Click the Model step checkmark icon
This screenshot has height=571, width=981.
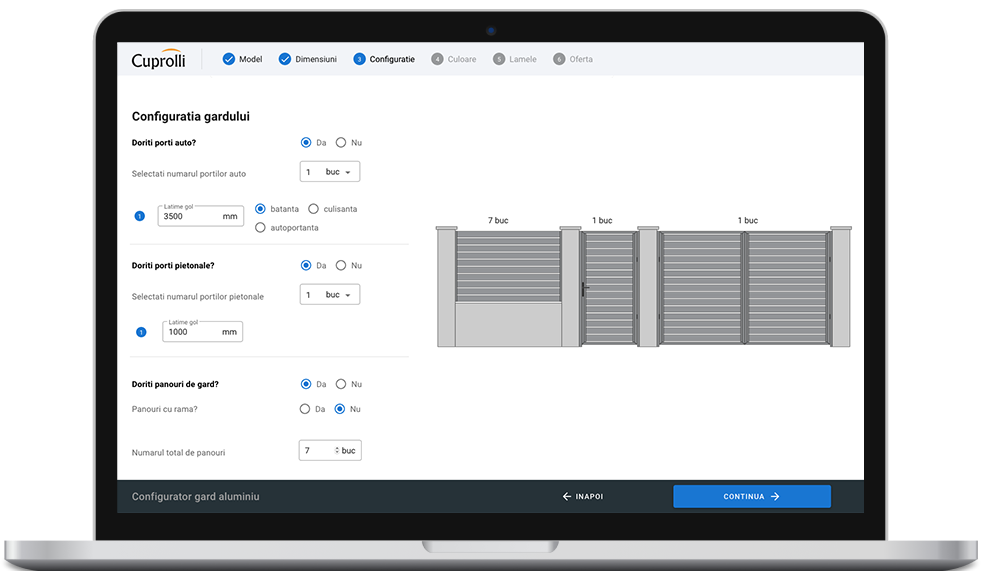pyautogui.click(x=228, y=59)
